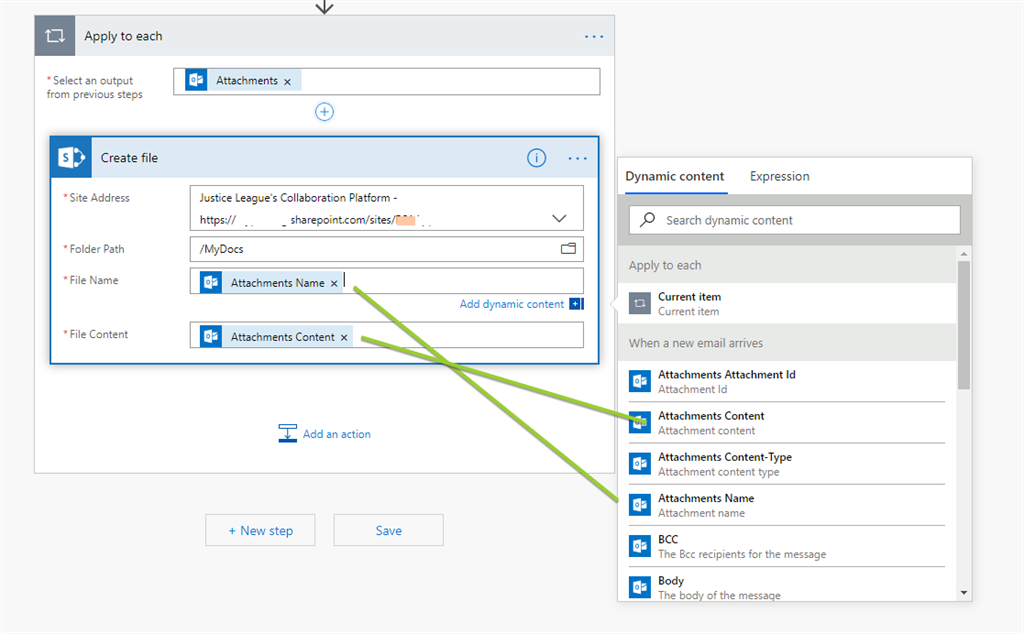Click the Search dynamic content field
The width and height of the screenshot is (1024, 634).
[795, 220]
